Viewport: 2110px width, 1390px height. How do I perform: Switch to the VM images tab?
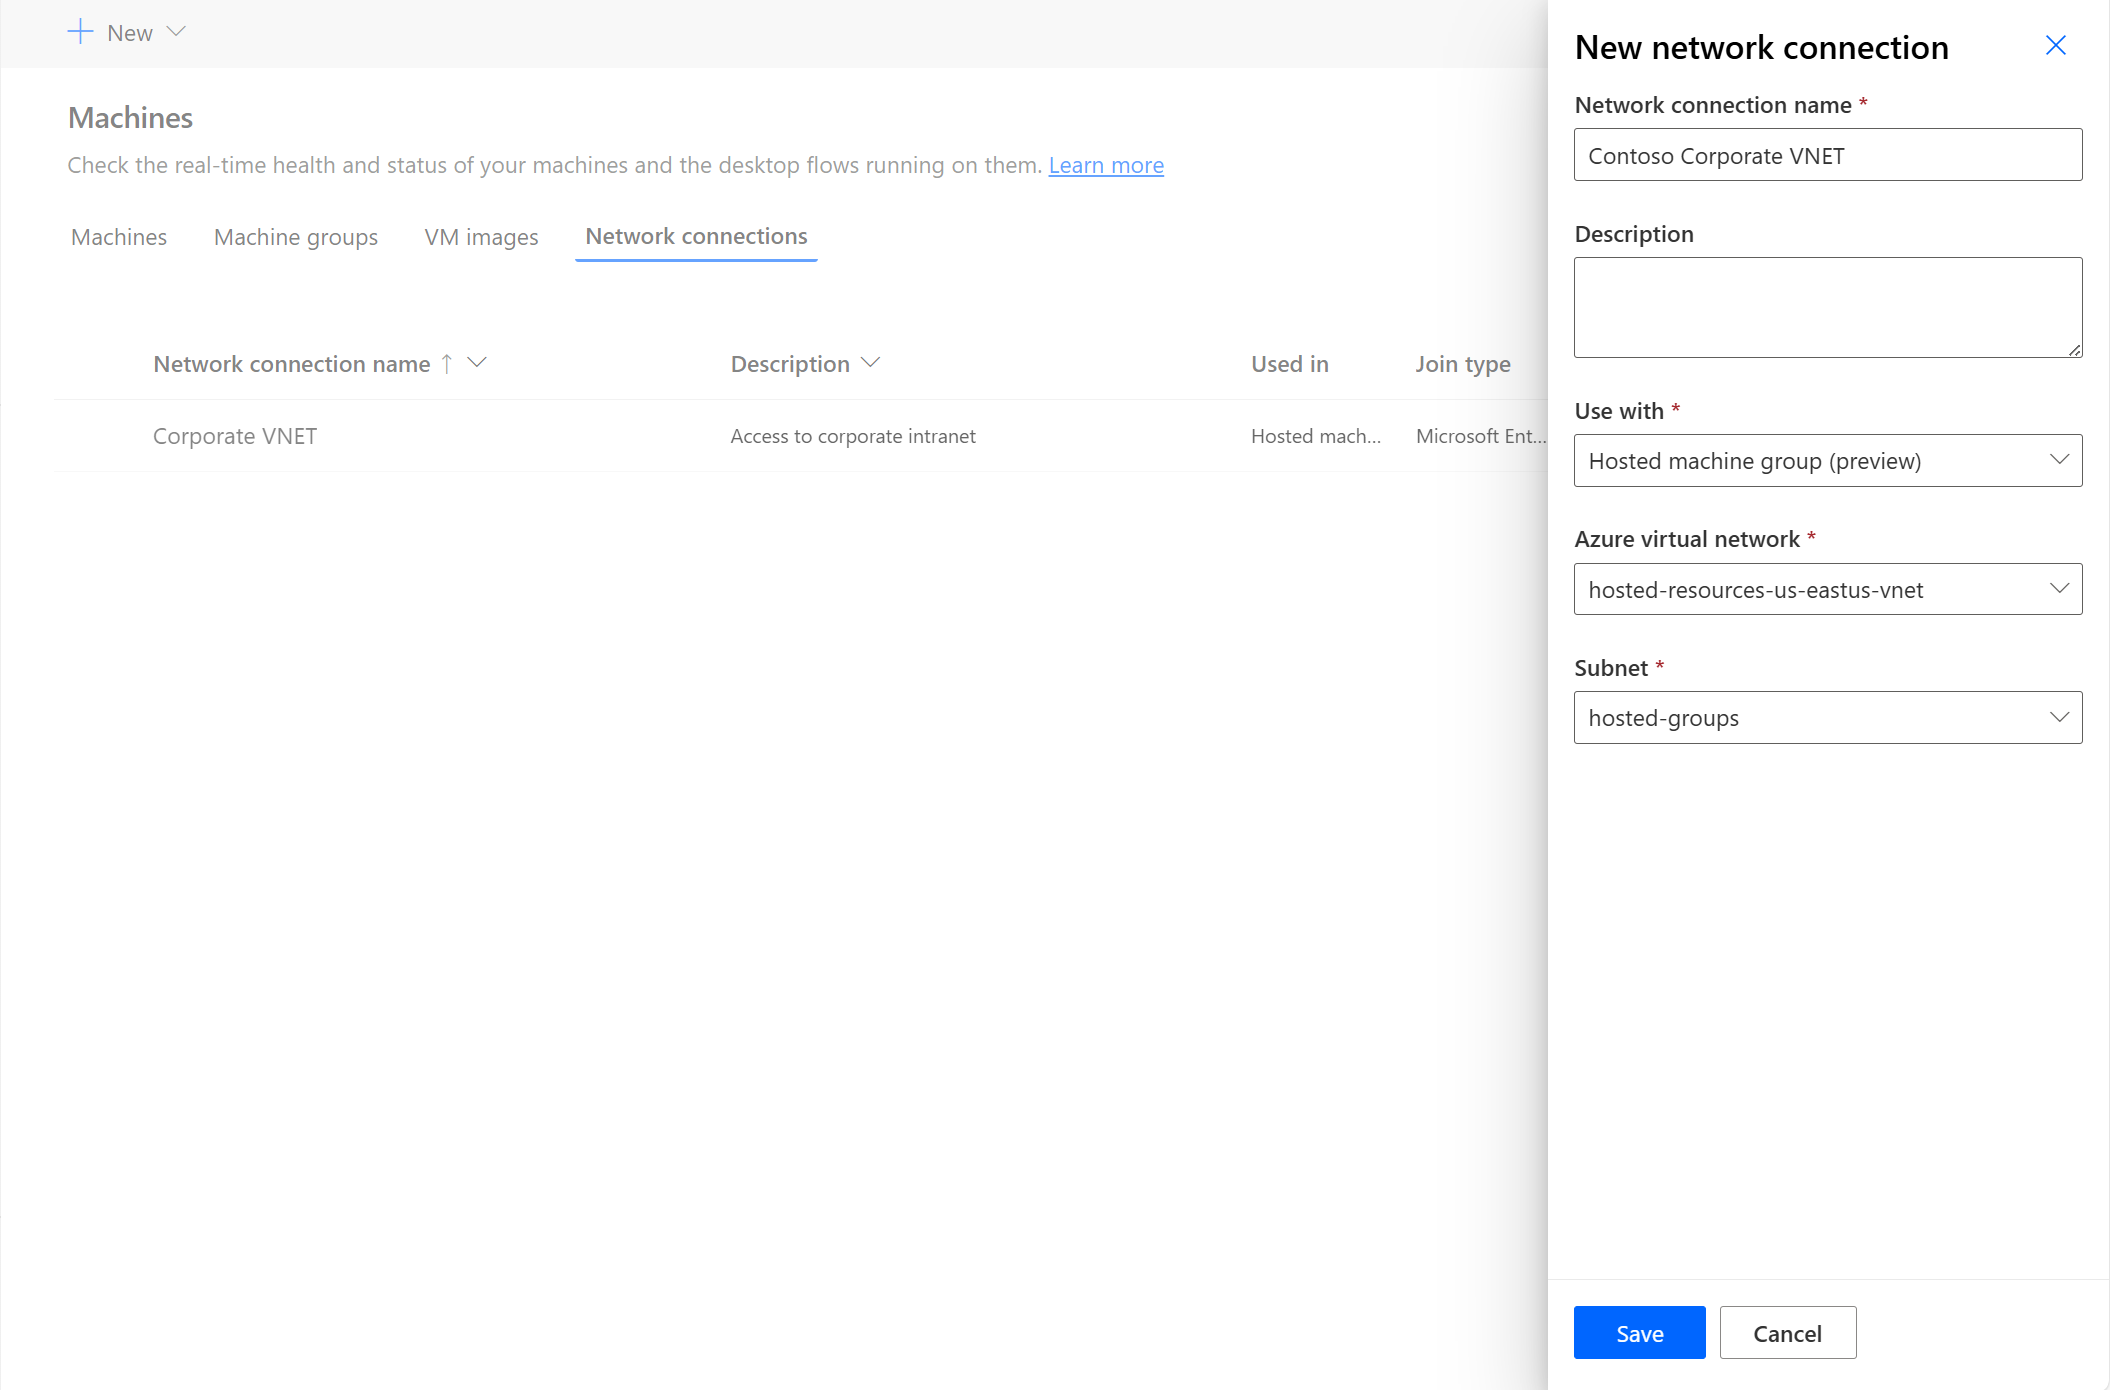tap(483, 236)
